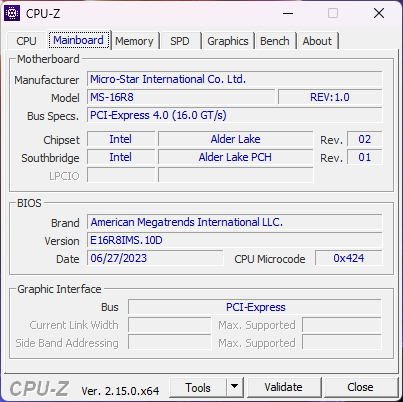This screenshot has width=403, height=402.
Task: Go to the SPD tab
Action: (x=180, y=41)
